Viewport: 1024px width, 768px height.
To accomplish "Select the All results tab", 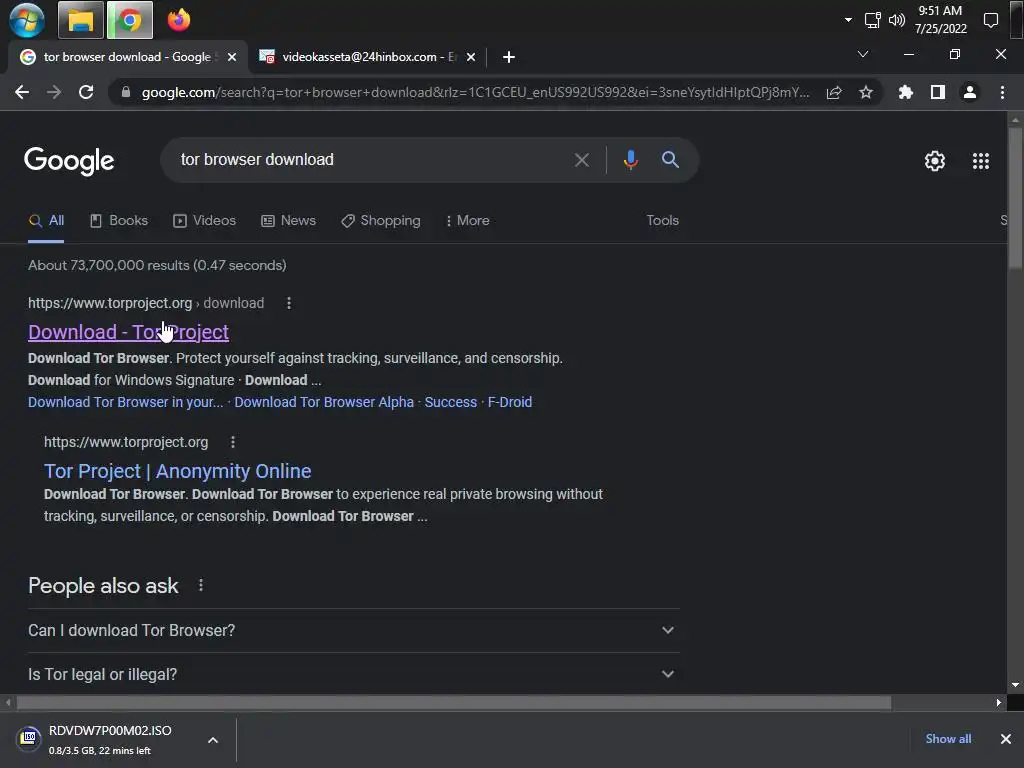I will click(46, 221).
